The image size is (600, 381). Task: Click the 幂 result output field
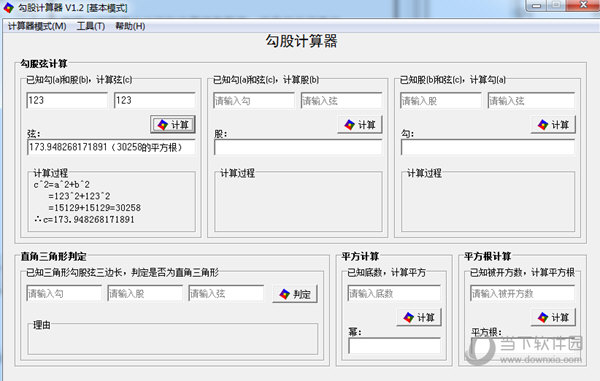(x=394, y=345)
